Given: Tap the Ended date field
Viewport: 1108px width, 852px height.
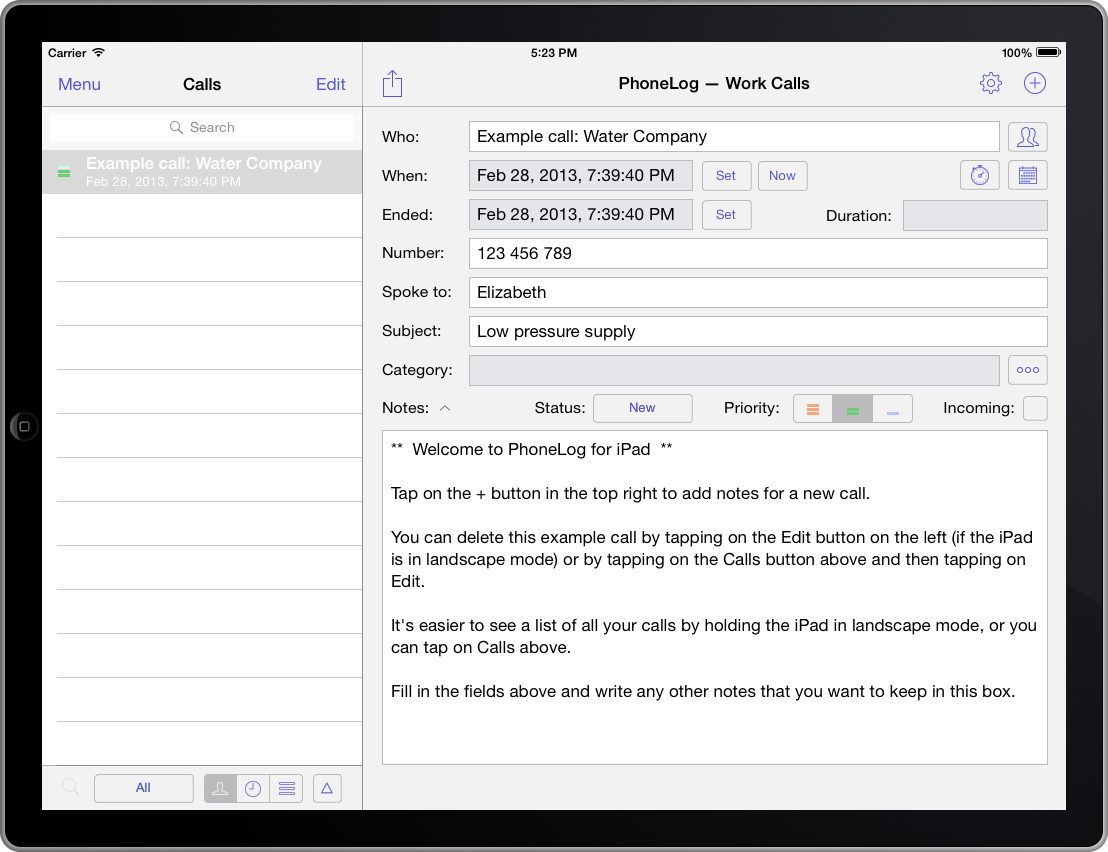Looking at the screenshot, I should coord(581,215).
